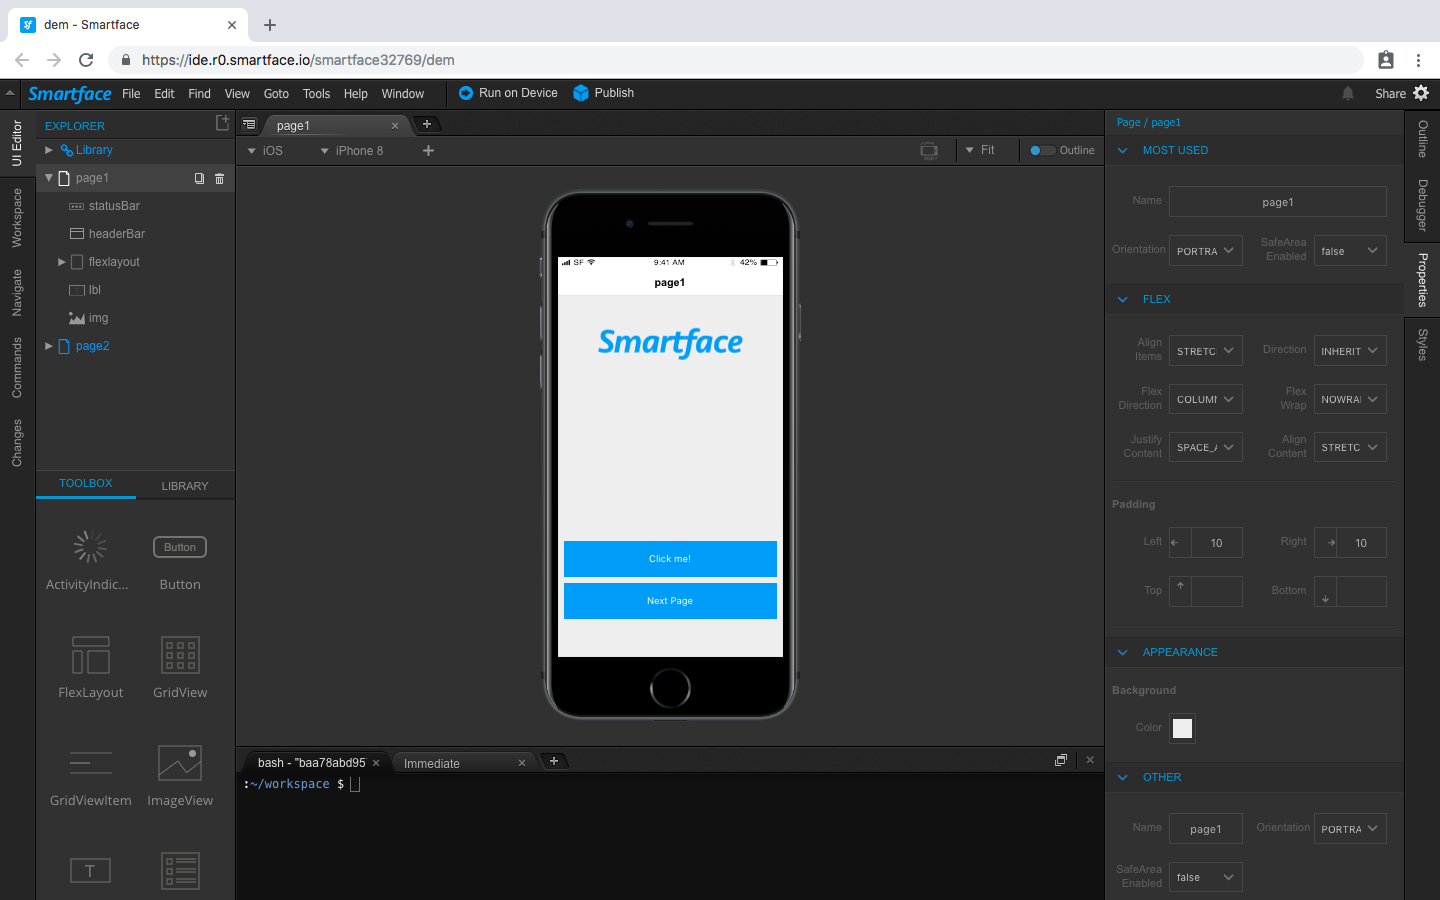
Task: Select the ListView toolbox component
Action: point(180,870)
